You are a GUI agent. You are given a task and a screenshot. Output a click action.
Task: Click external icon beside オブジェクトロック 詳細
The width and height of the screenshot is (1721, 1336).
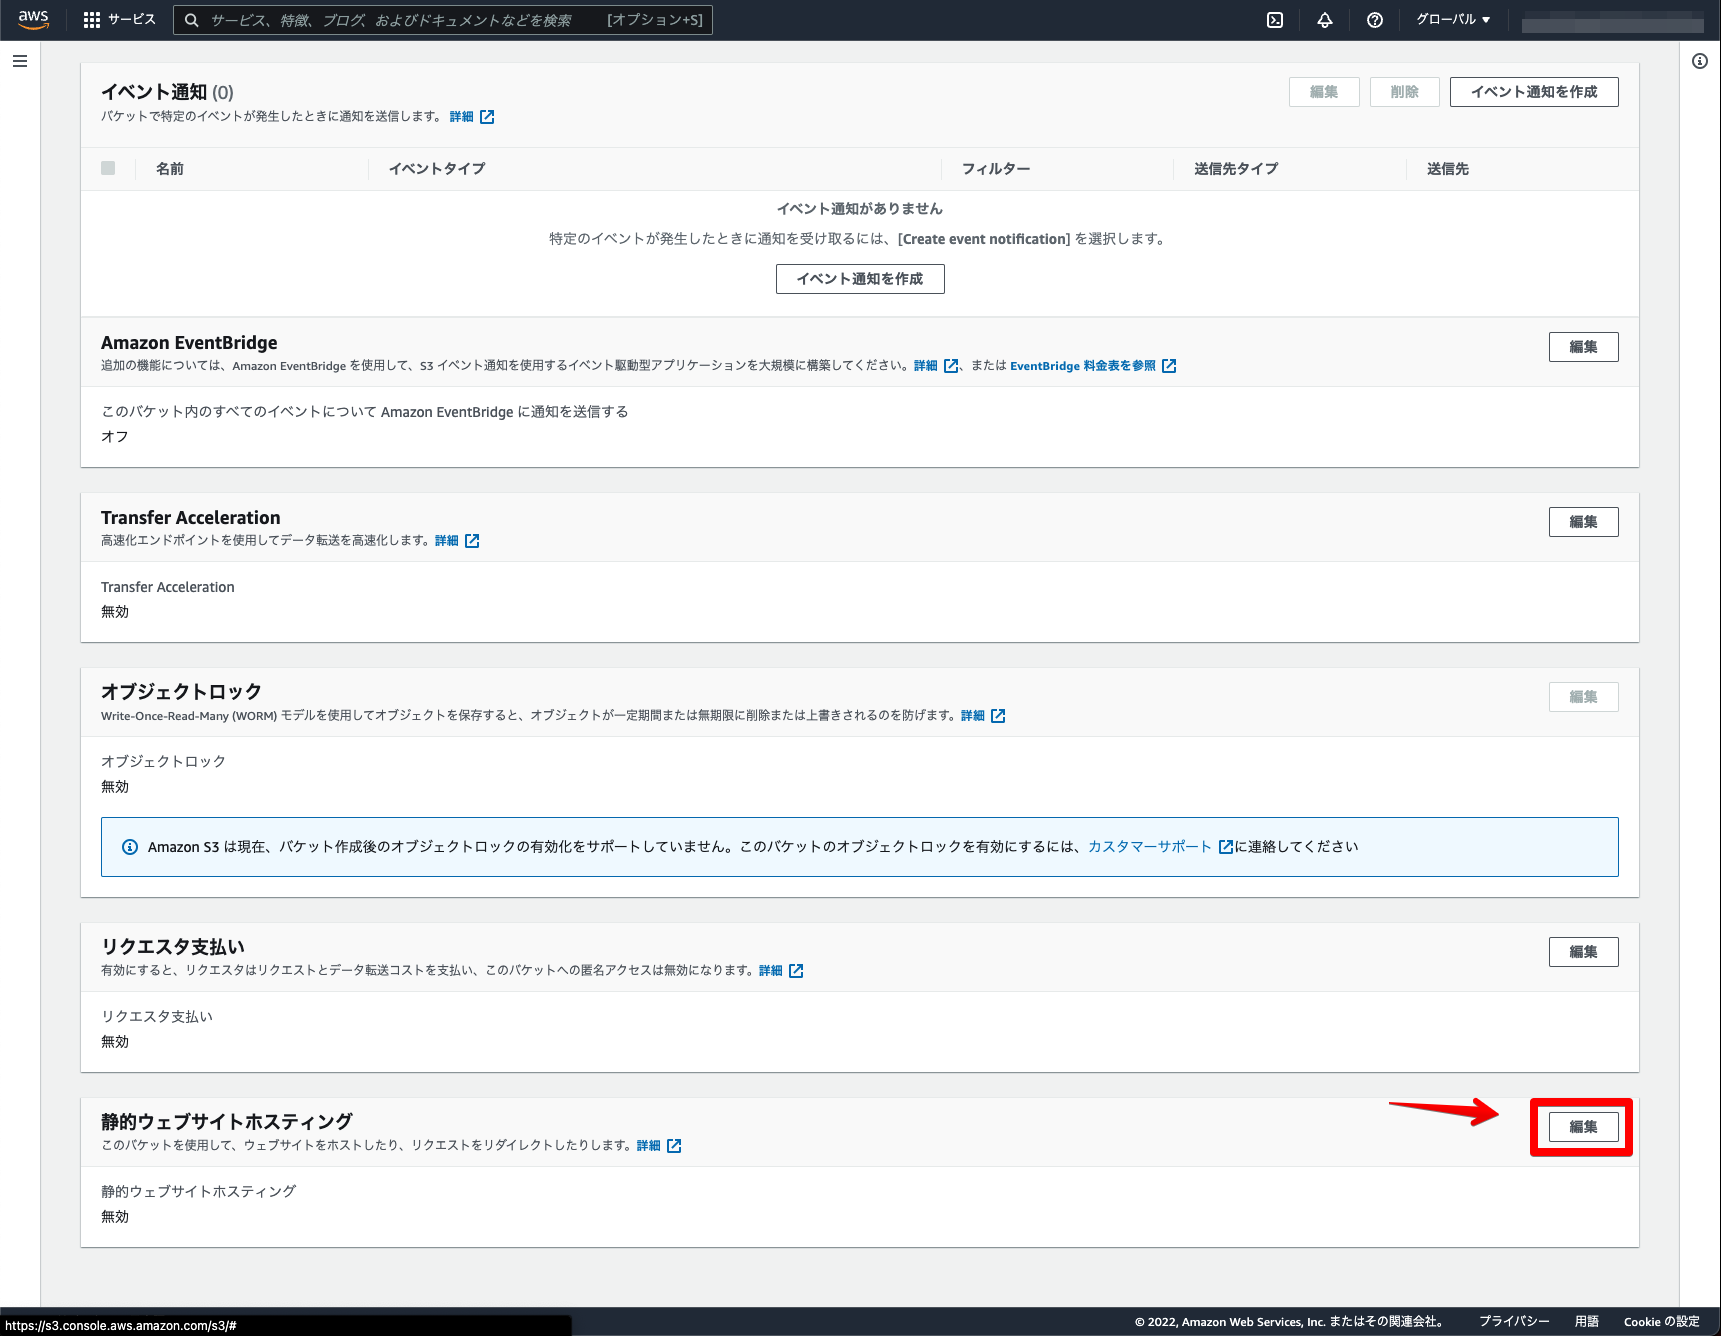998,716
